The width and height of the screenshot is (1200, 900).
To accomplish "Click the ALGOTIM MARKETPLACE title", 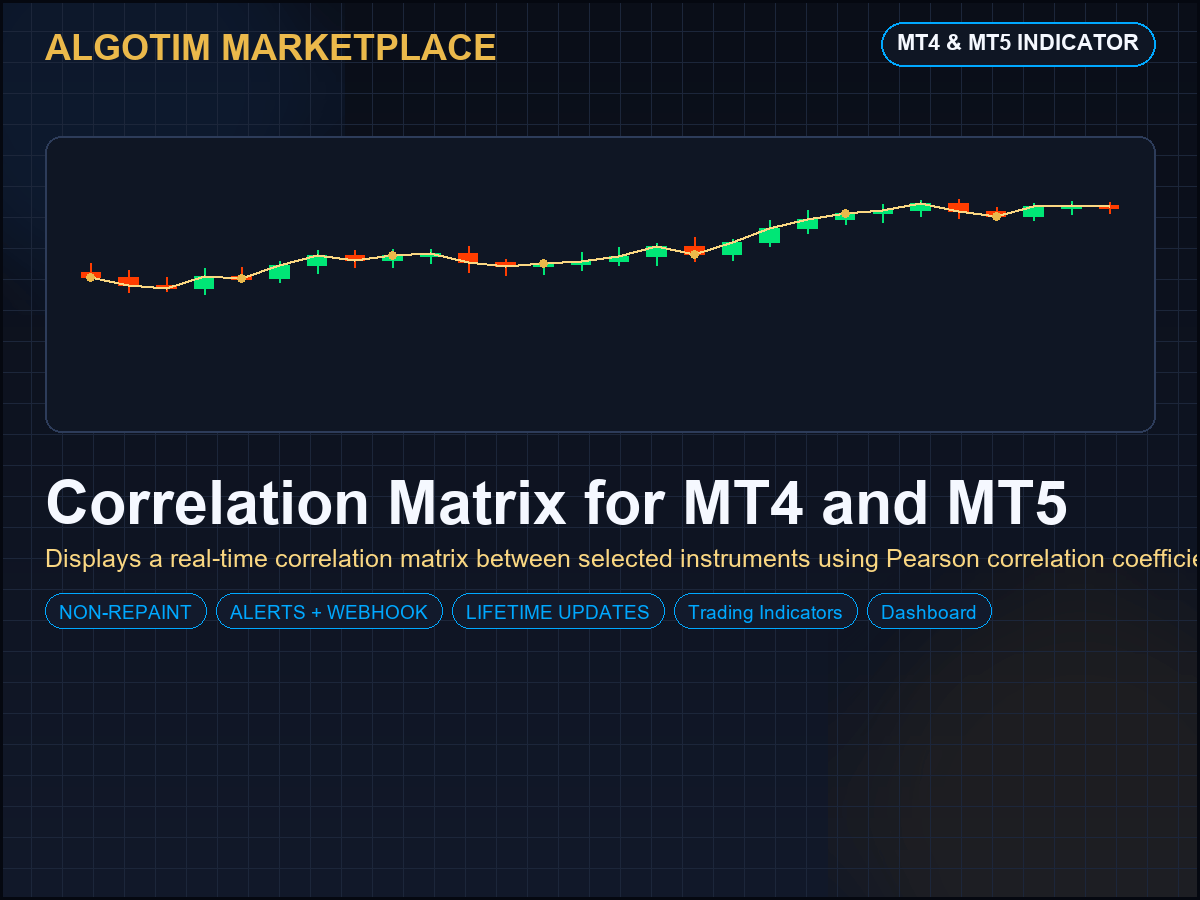I will [x=270, y=48].
